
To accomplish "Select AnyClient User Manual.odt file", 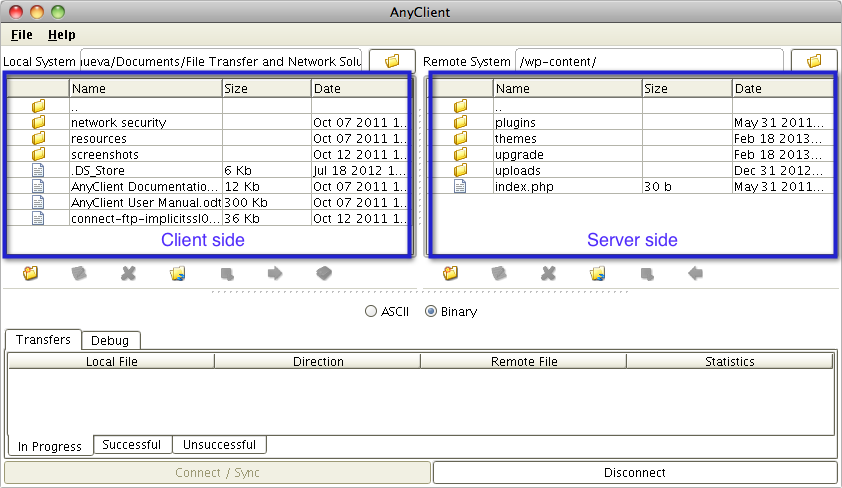I will (208, 202).
